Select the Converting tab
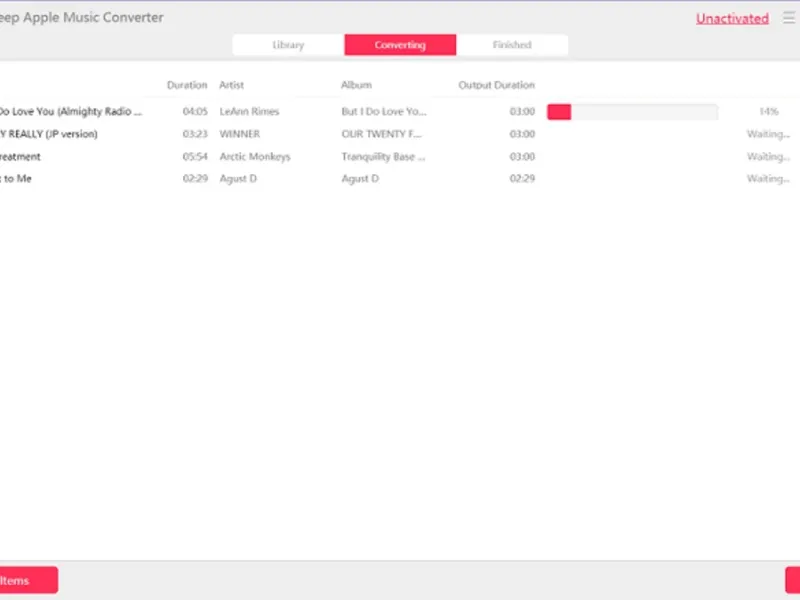This screenshot has width=800, height=600. point(400,45)
